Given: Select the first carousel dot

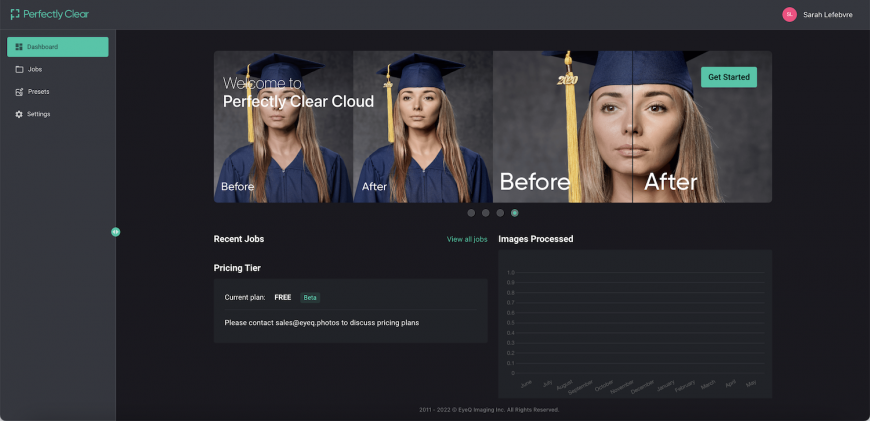Looking at the screenshot, I should pyautogui.click(x=471, y=213).
